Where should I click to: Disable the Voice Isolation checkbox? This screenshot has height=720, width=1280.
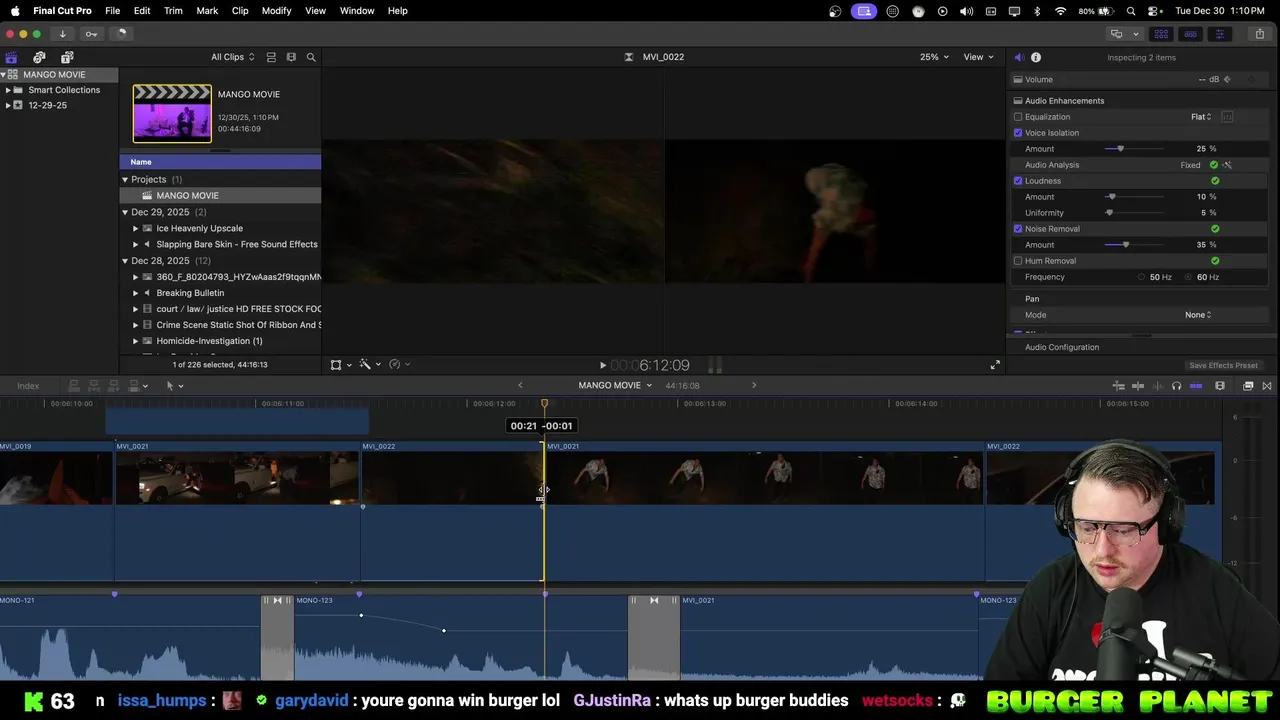point(1018,133)
